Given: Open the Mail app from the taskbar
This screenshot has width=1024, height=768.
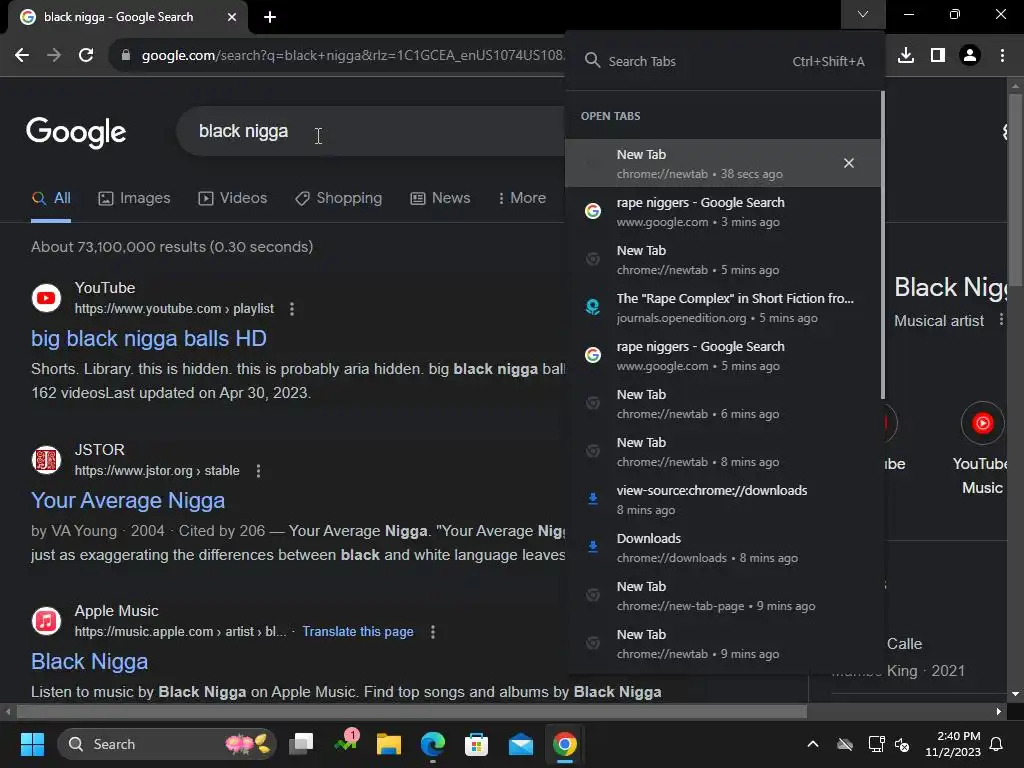Looking at the screenshot, I should point(520,744).
